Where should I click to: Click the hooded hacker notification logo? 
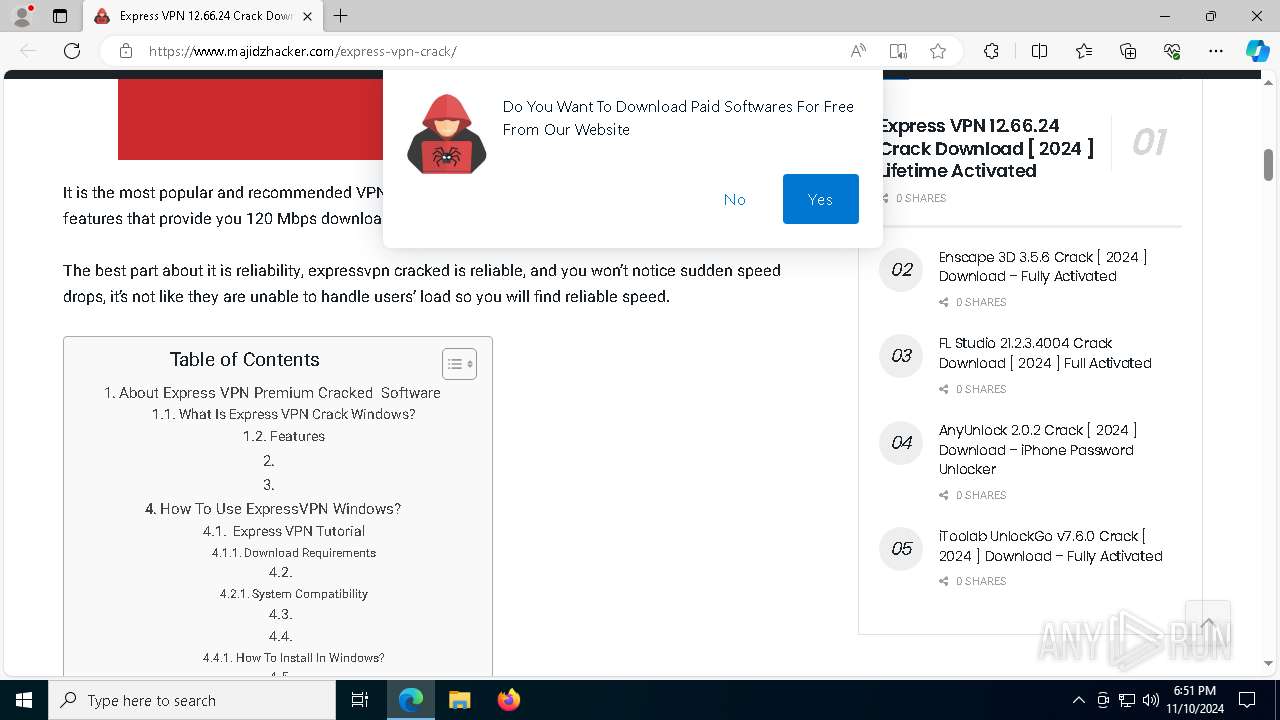click(446, 134)
